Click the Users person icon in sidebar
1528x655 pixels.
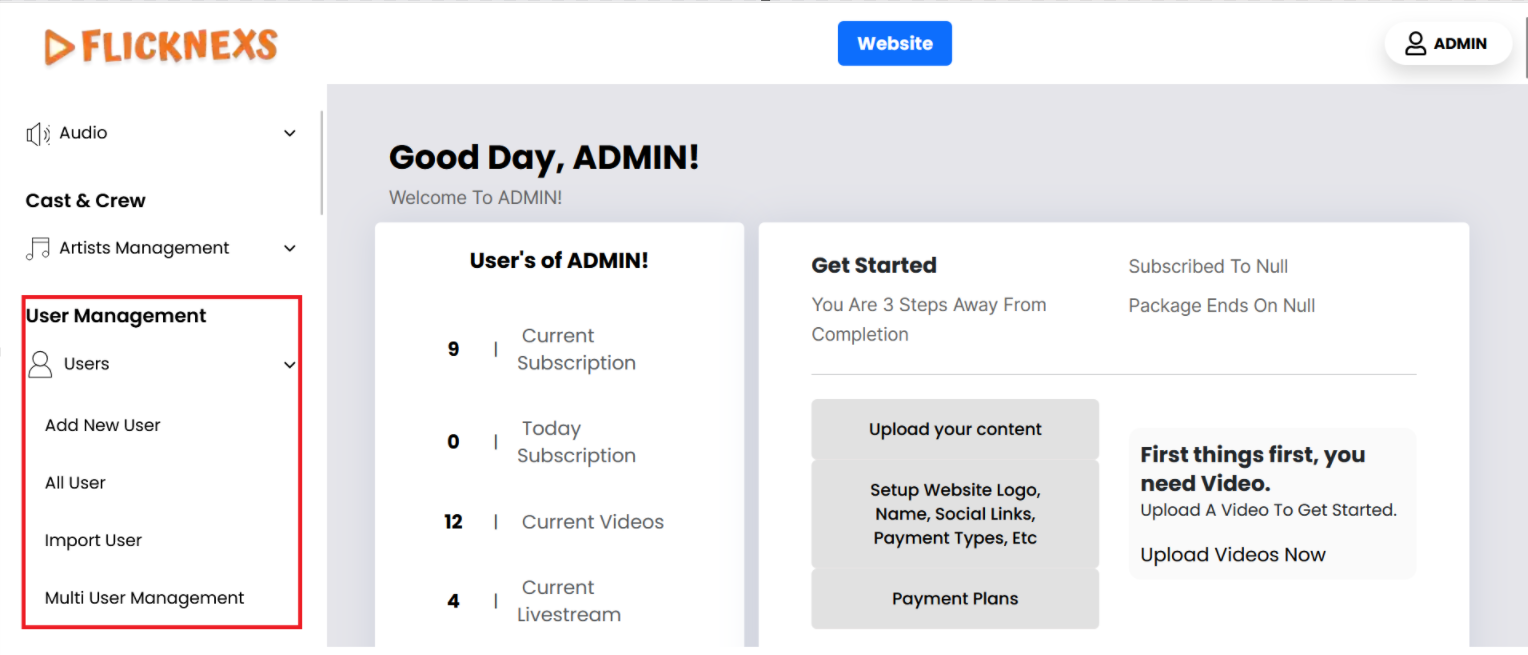[40, 364]
